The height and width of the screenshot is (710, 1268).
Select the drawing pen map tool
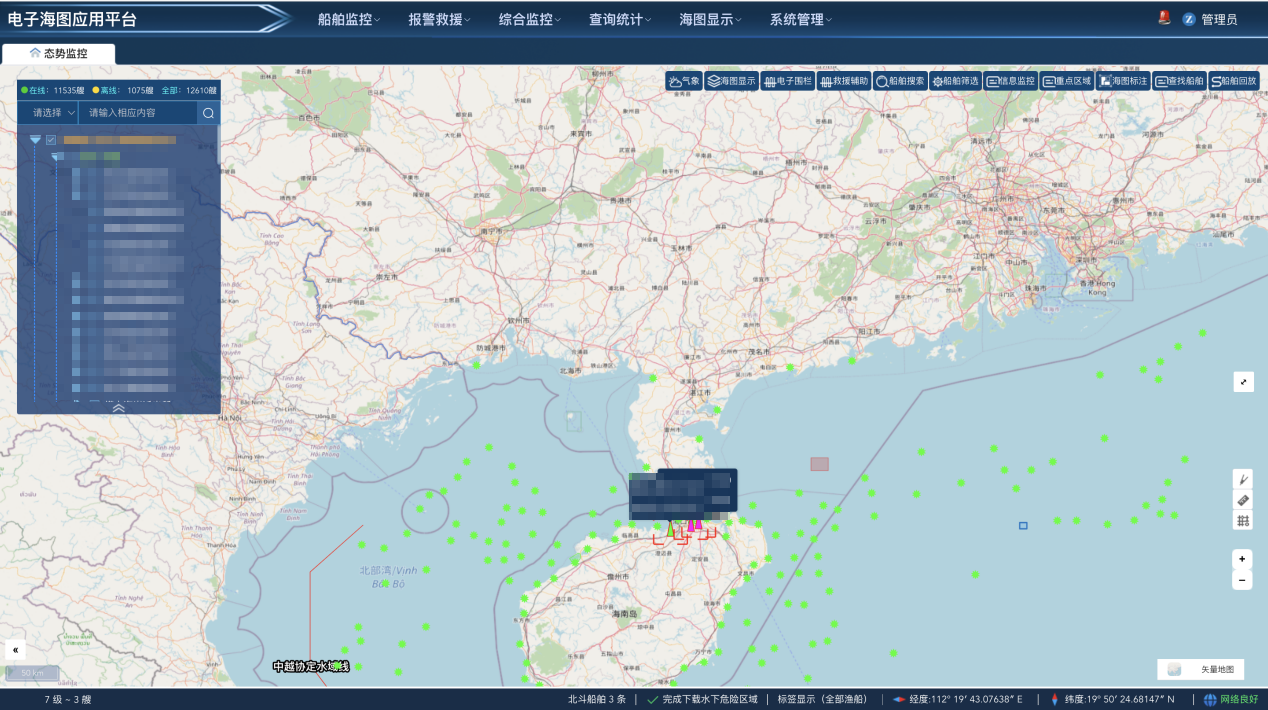point(1243,479)
